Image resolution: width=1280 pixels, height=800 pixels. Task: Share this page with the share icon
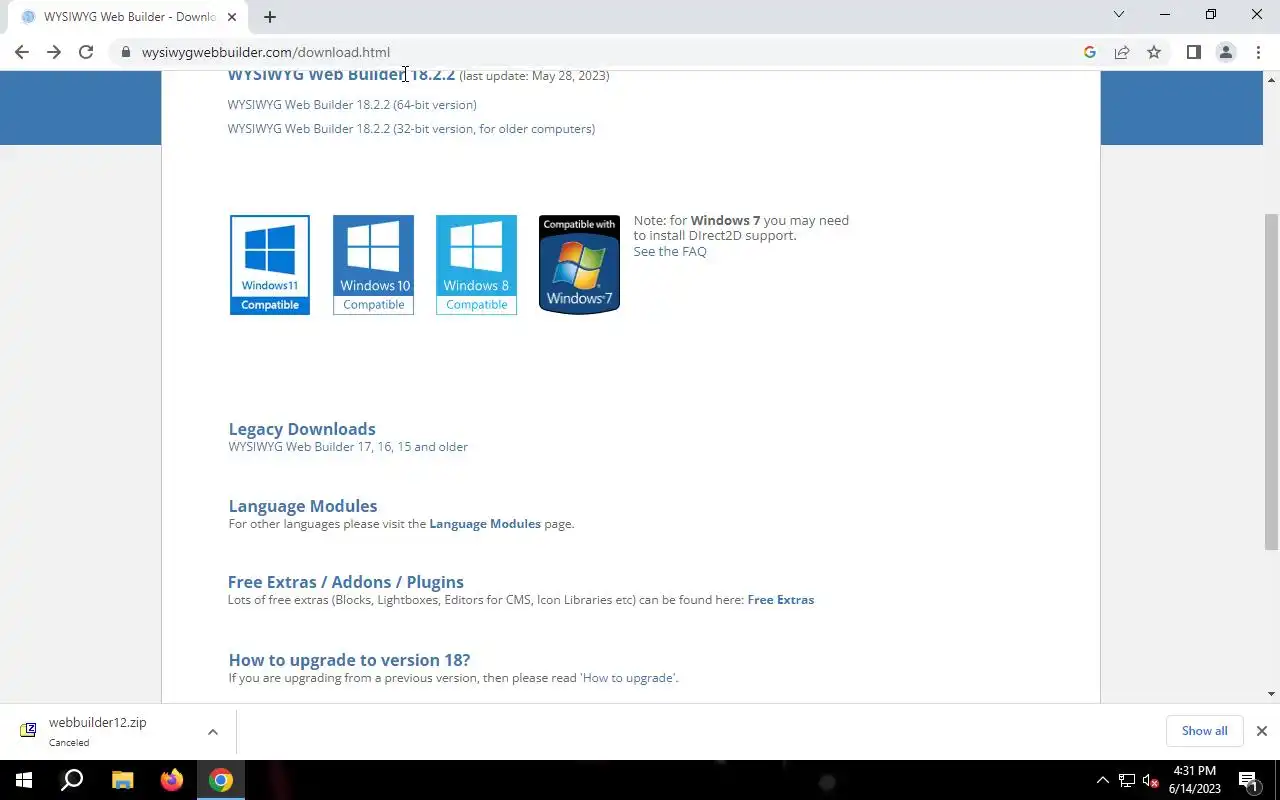[1122, 52]
